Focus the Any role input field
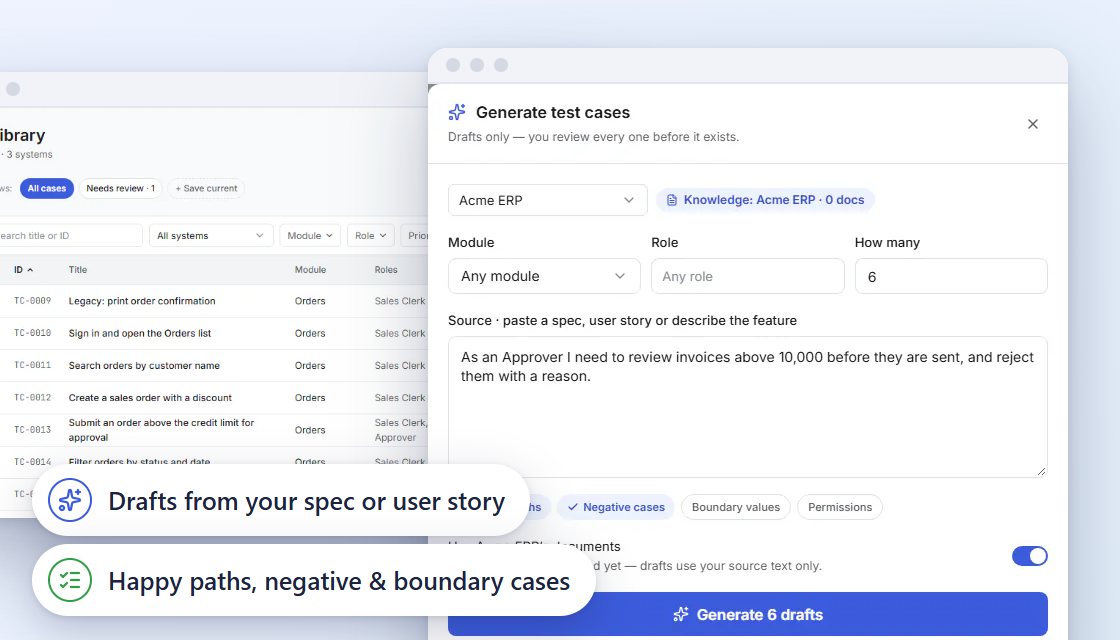1120x640 pixels. pos(747,276)
